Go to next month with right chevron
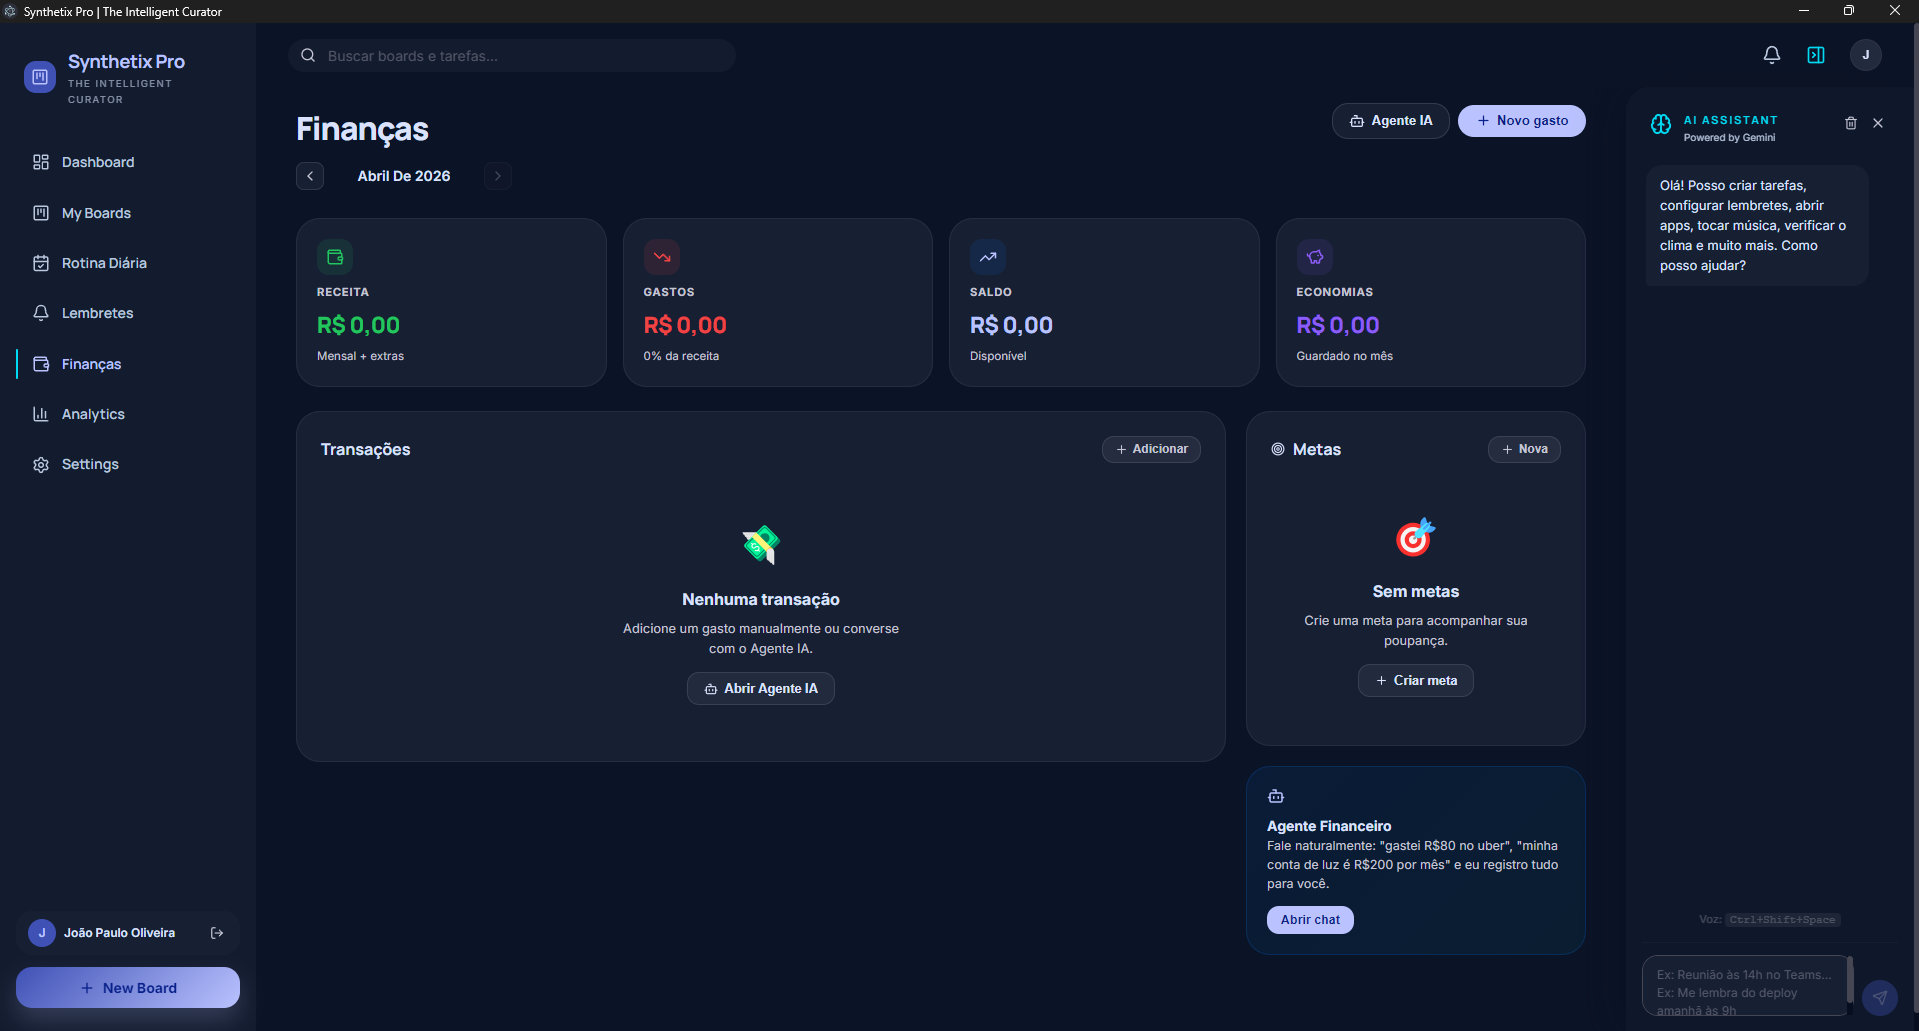 tap(498, 176)
